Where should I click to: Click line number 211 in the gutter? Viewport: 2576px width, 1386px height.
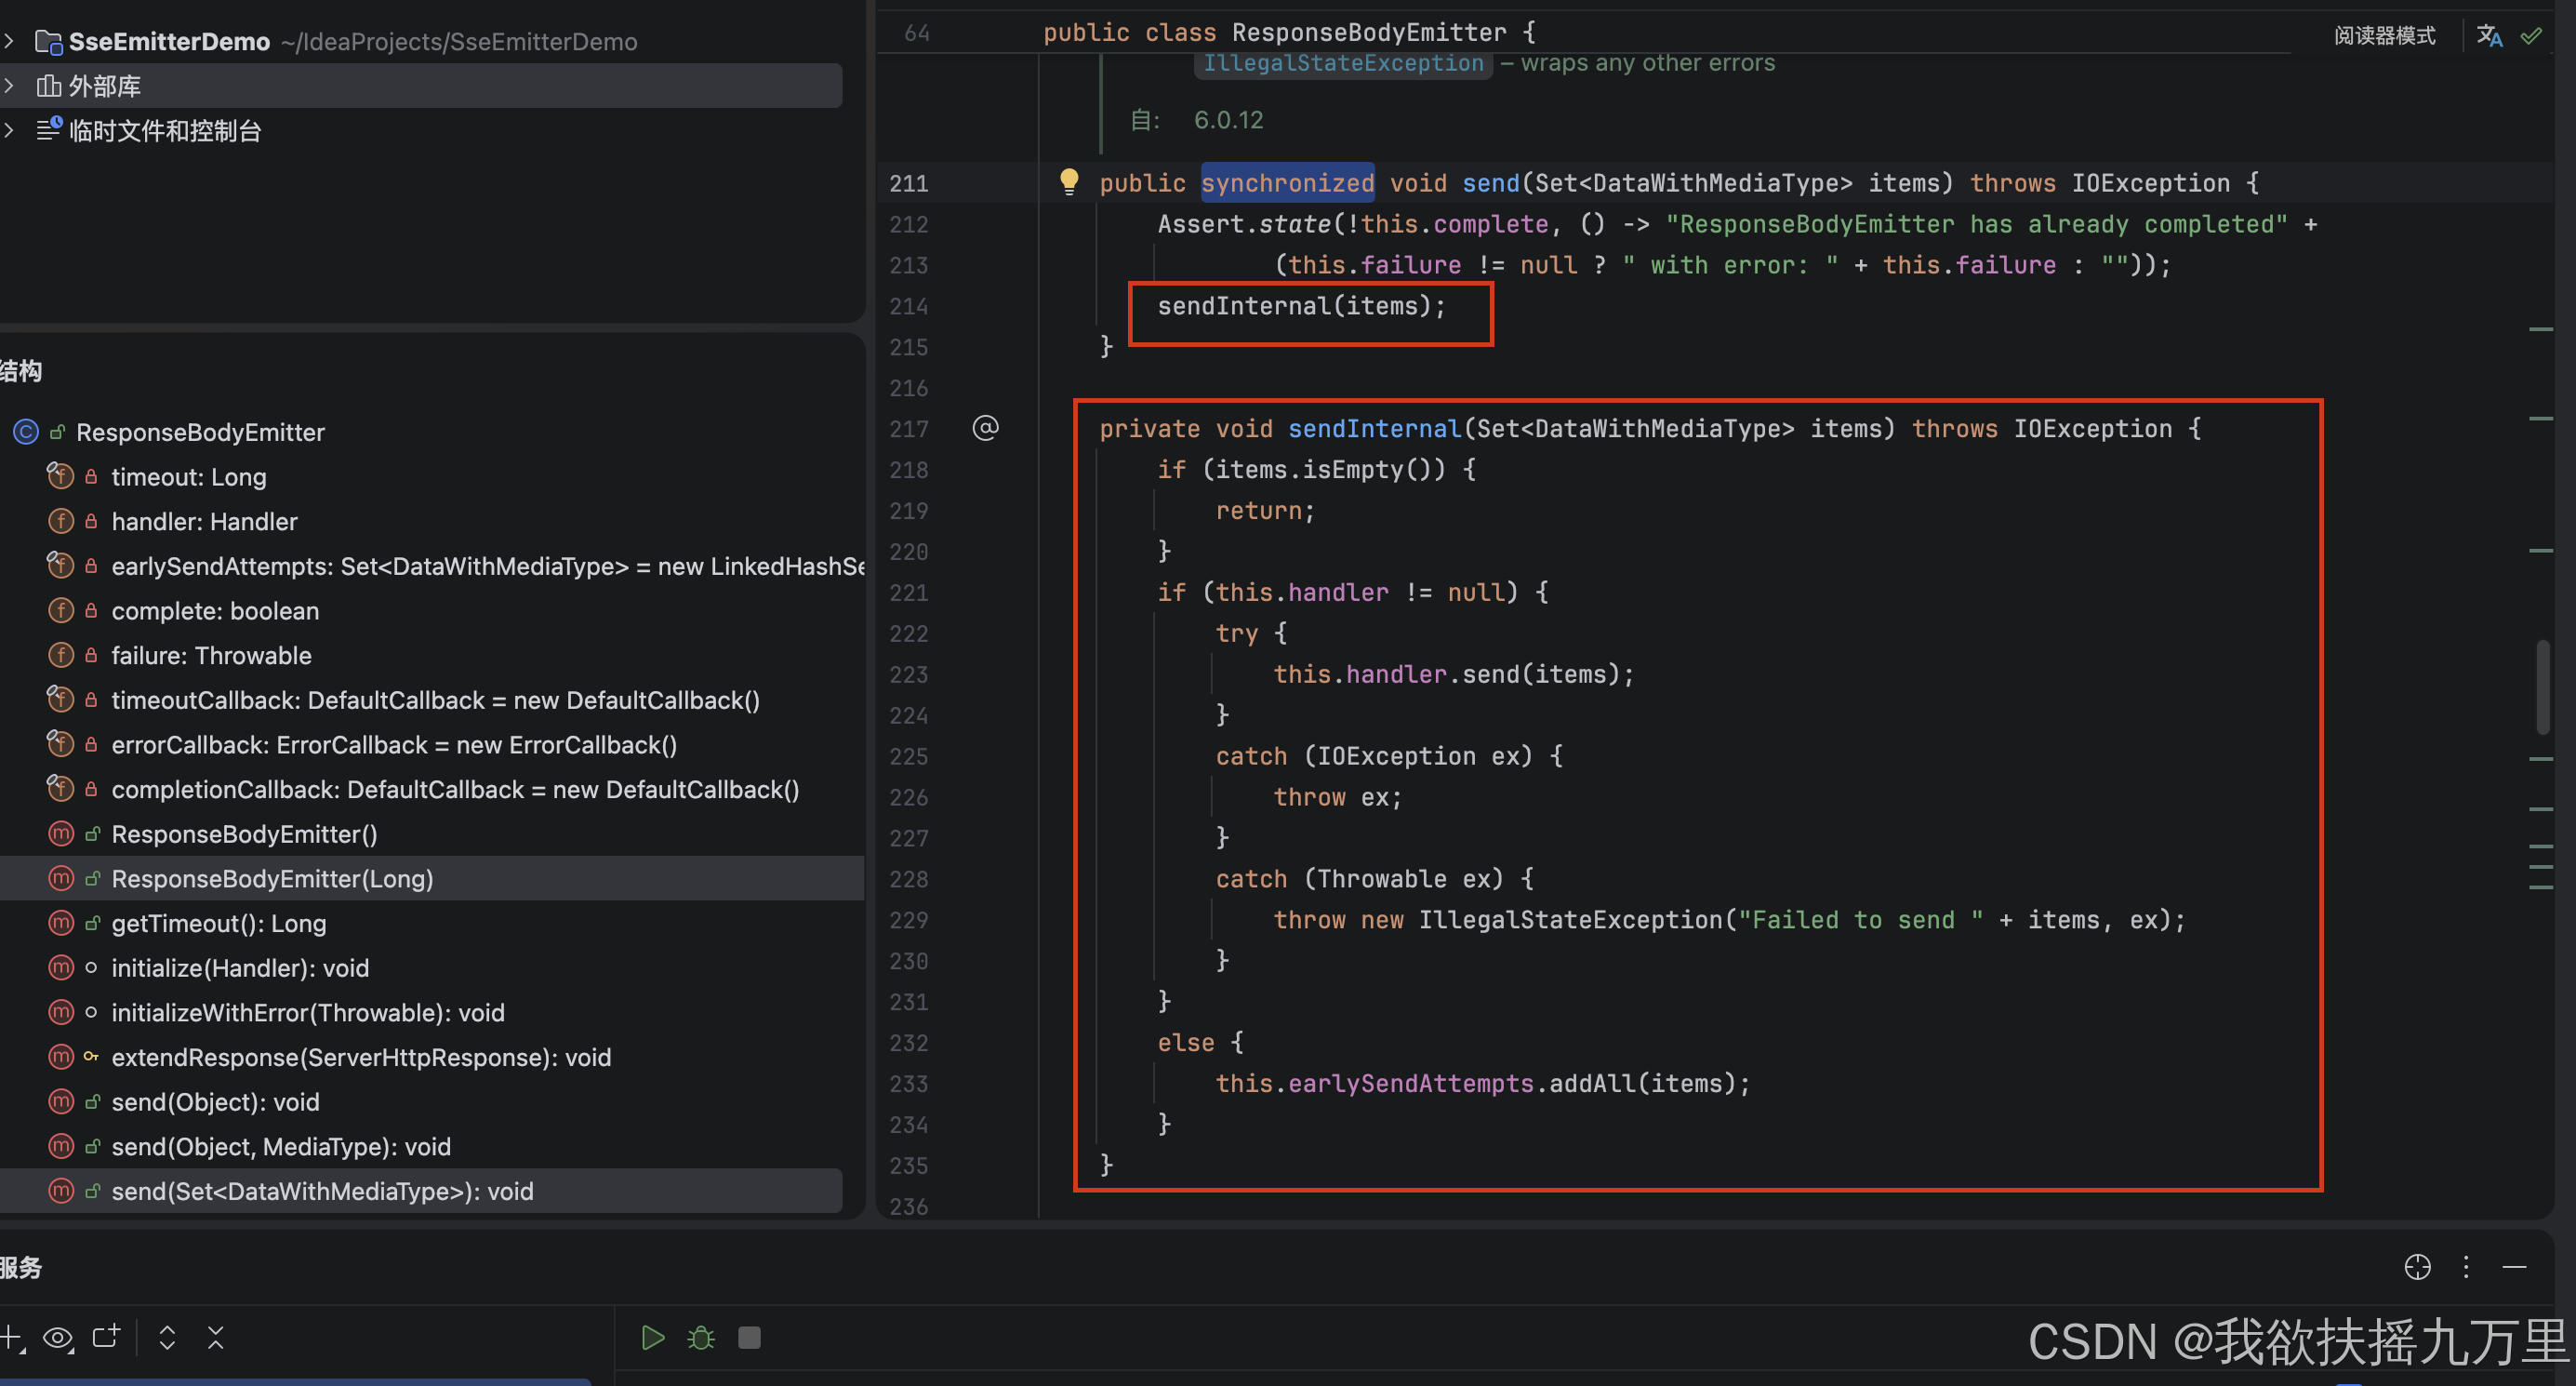(909, 183)
